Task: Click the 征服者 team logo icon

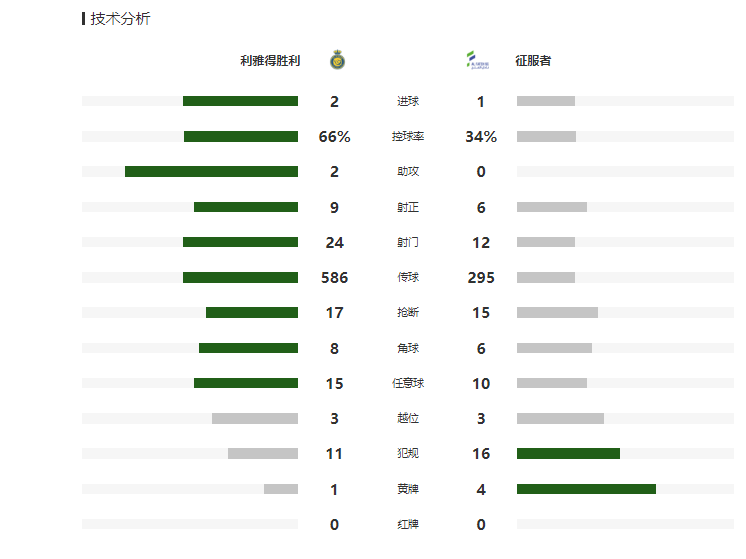Action: click(478, 61)
